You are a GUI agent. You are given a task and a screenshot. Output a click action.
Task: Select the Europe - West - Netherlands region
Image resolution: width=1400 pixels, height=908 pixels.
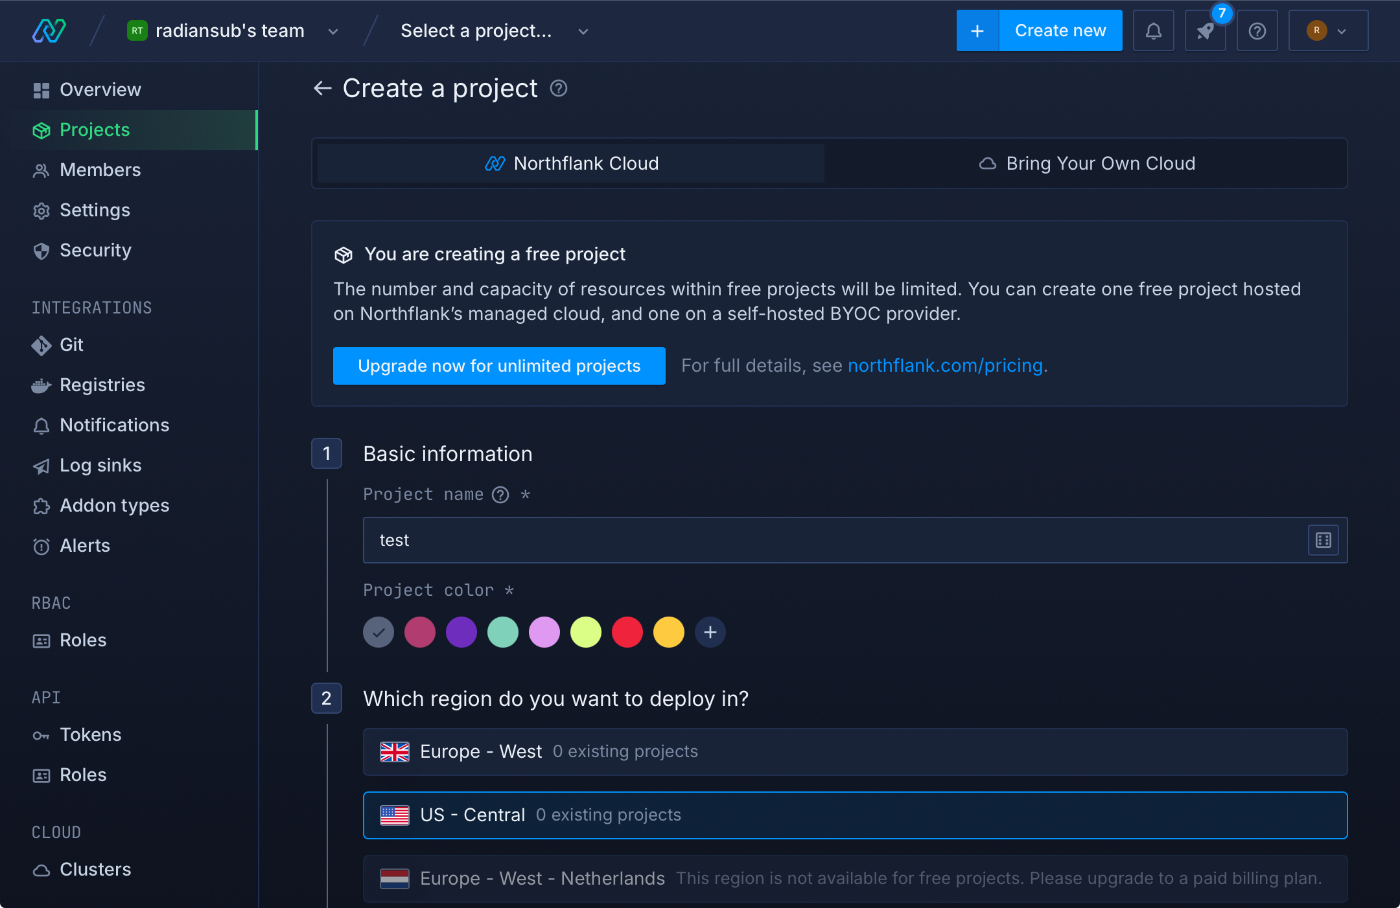click(x=855, y=879)
